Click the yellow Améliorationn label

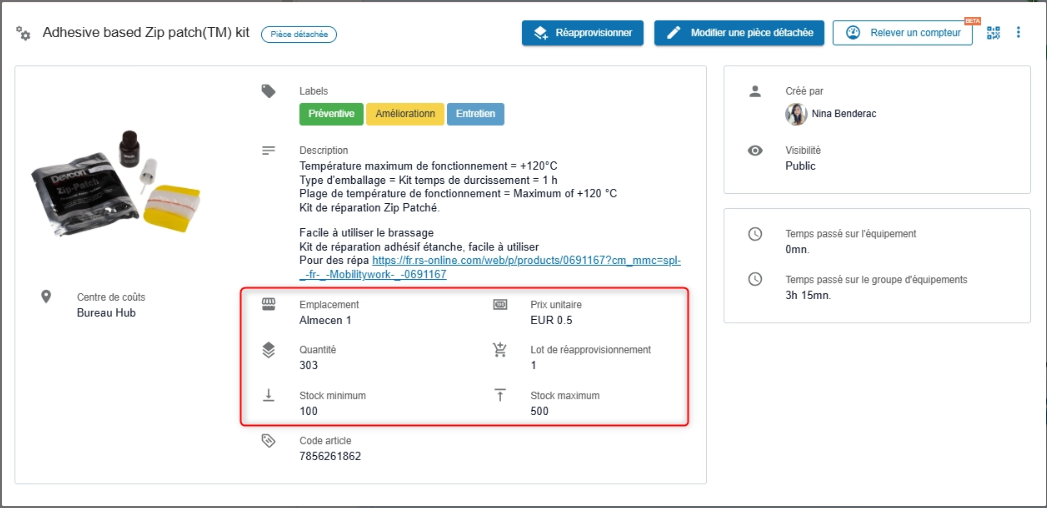click(x=405, y=114)
